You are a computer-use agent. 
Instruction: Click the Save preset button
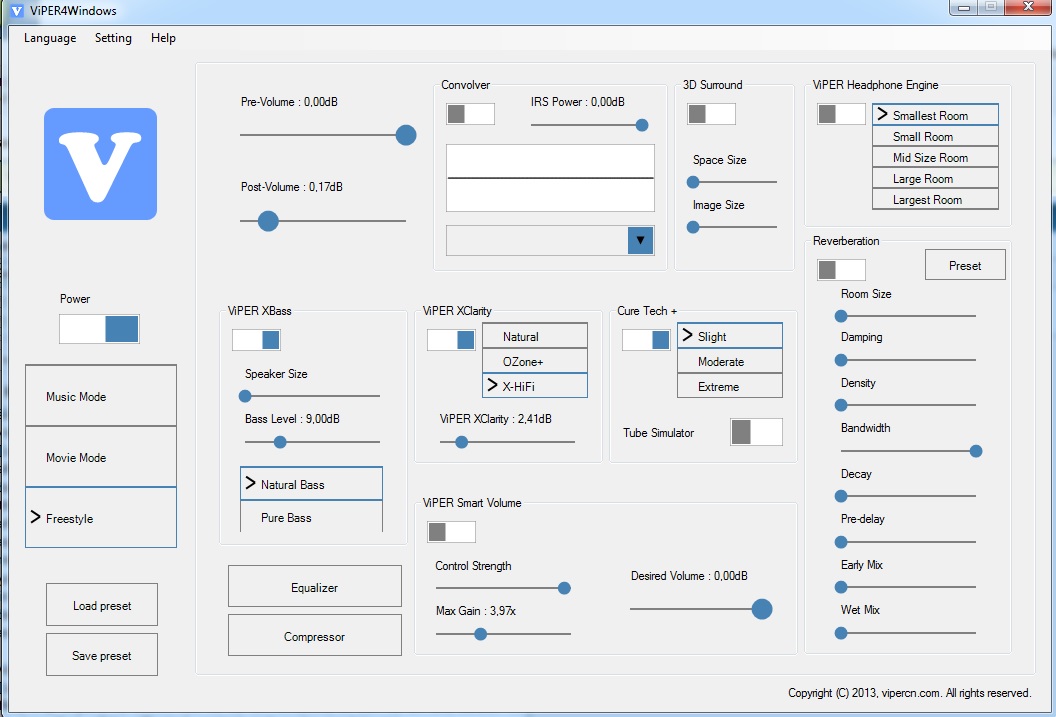coord(102,655)
